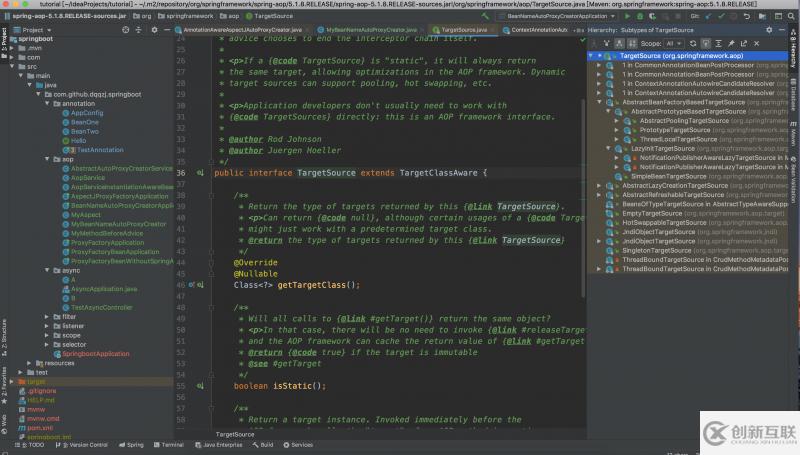Click implementation gutter icon on line 36
The image size is (800, 455).
[x=200, y=173]
